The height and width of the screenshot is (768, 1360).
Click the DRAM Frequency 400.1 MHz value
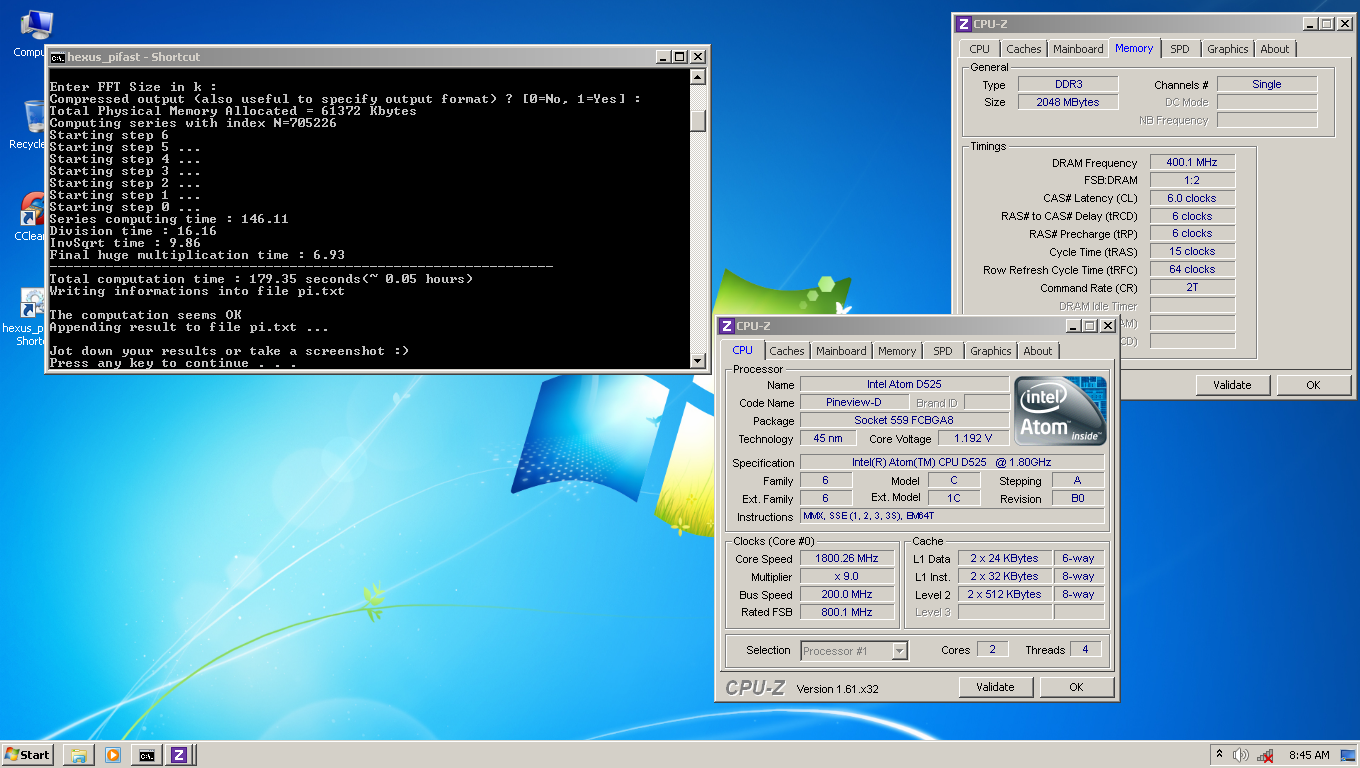click(1192, 162)
